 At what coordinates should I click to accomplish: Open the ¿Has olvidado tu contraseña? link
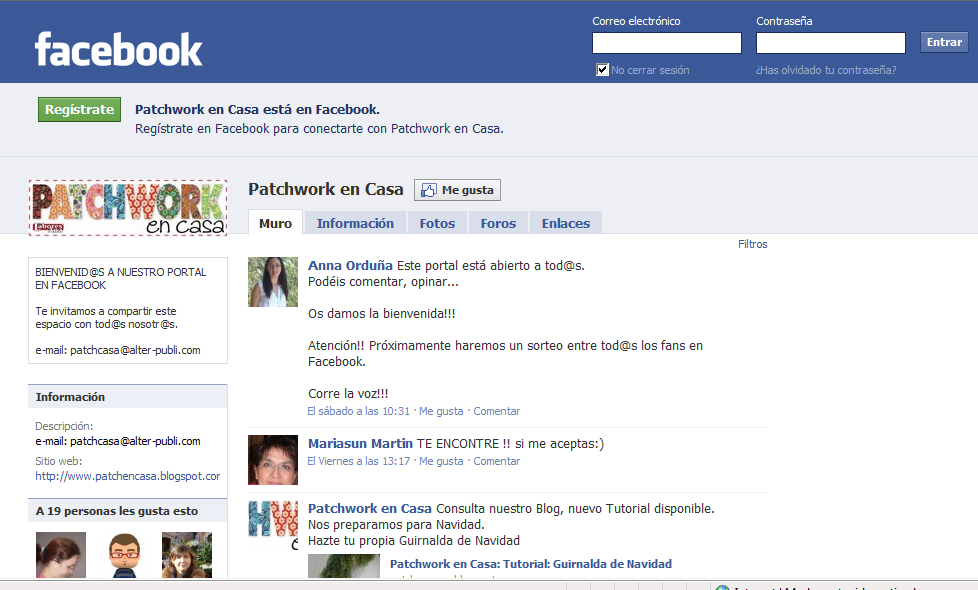point(826,70)
